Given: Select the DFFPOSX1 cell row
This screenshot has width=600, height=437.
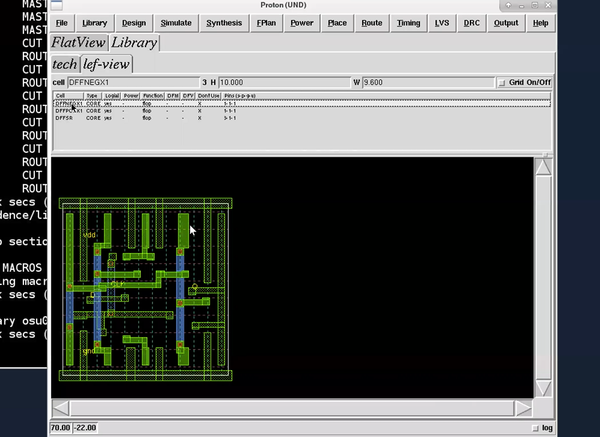Looking at the screenshot, I should (x=302, y=111).
